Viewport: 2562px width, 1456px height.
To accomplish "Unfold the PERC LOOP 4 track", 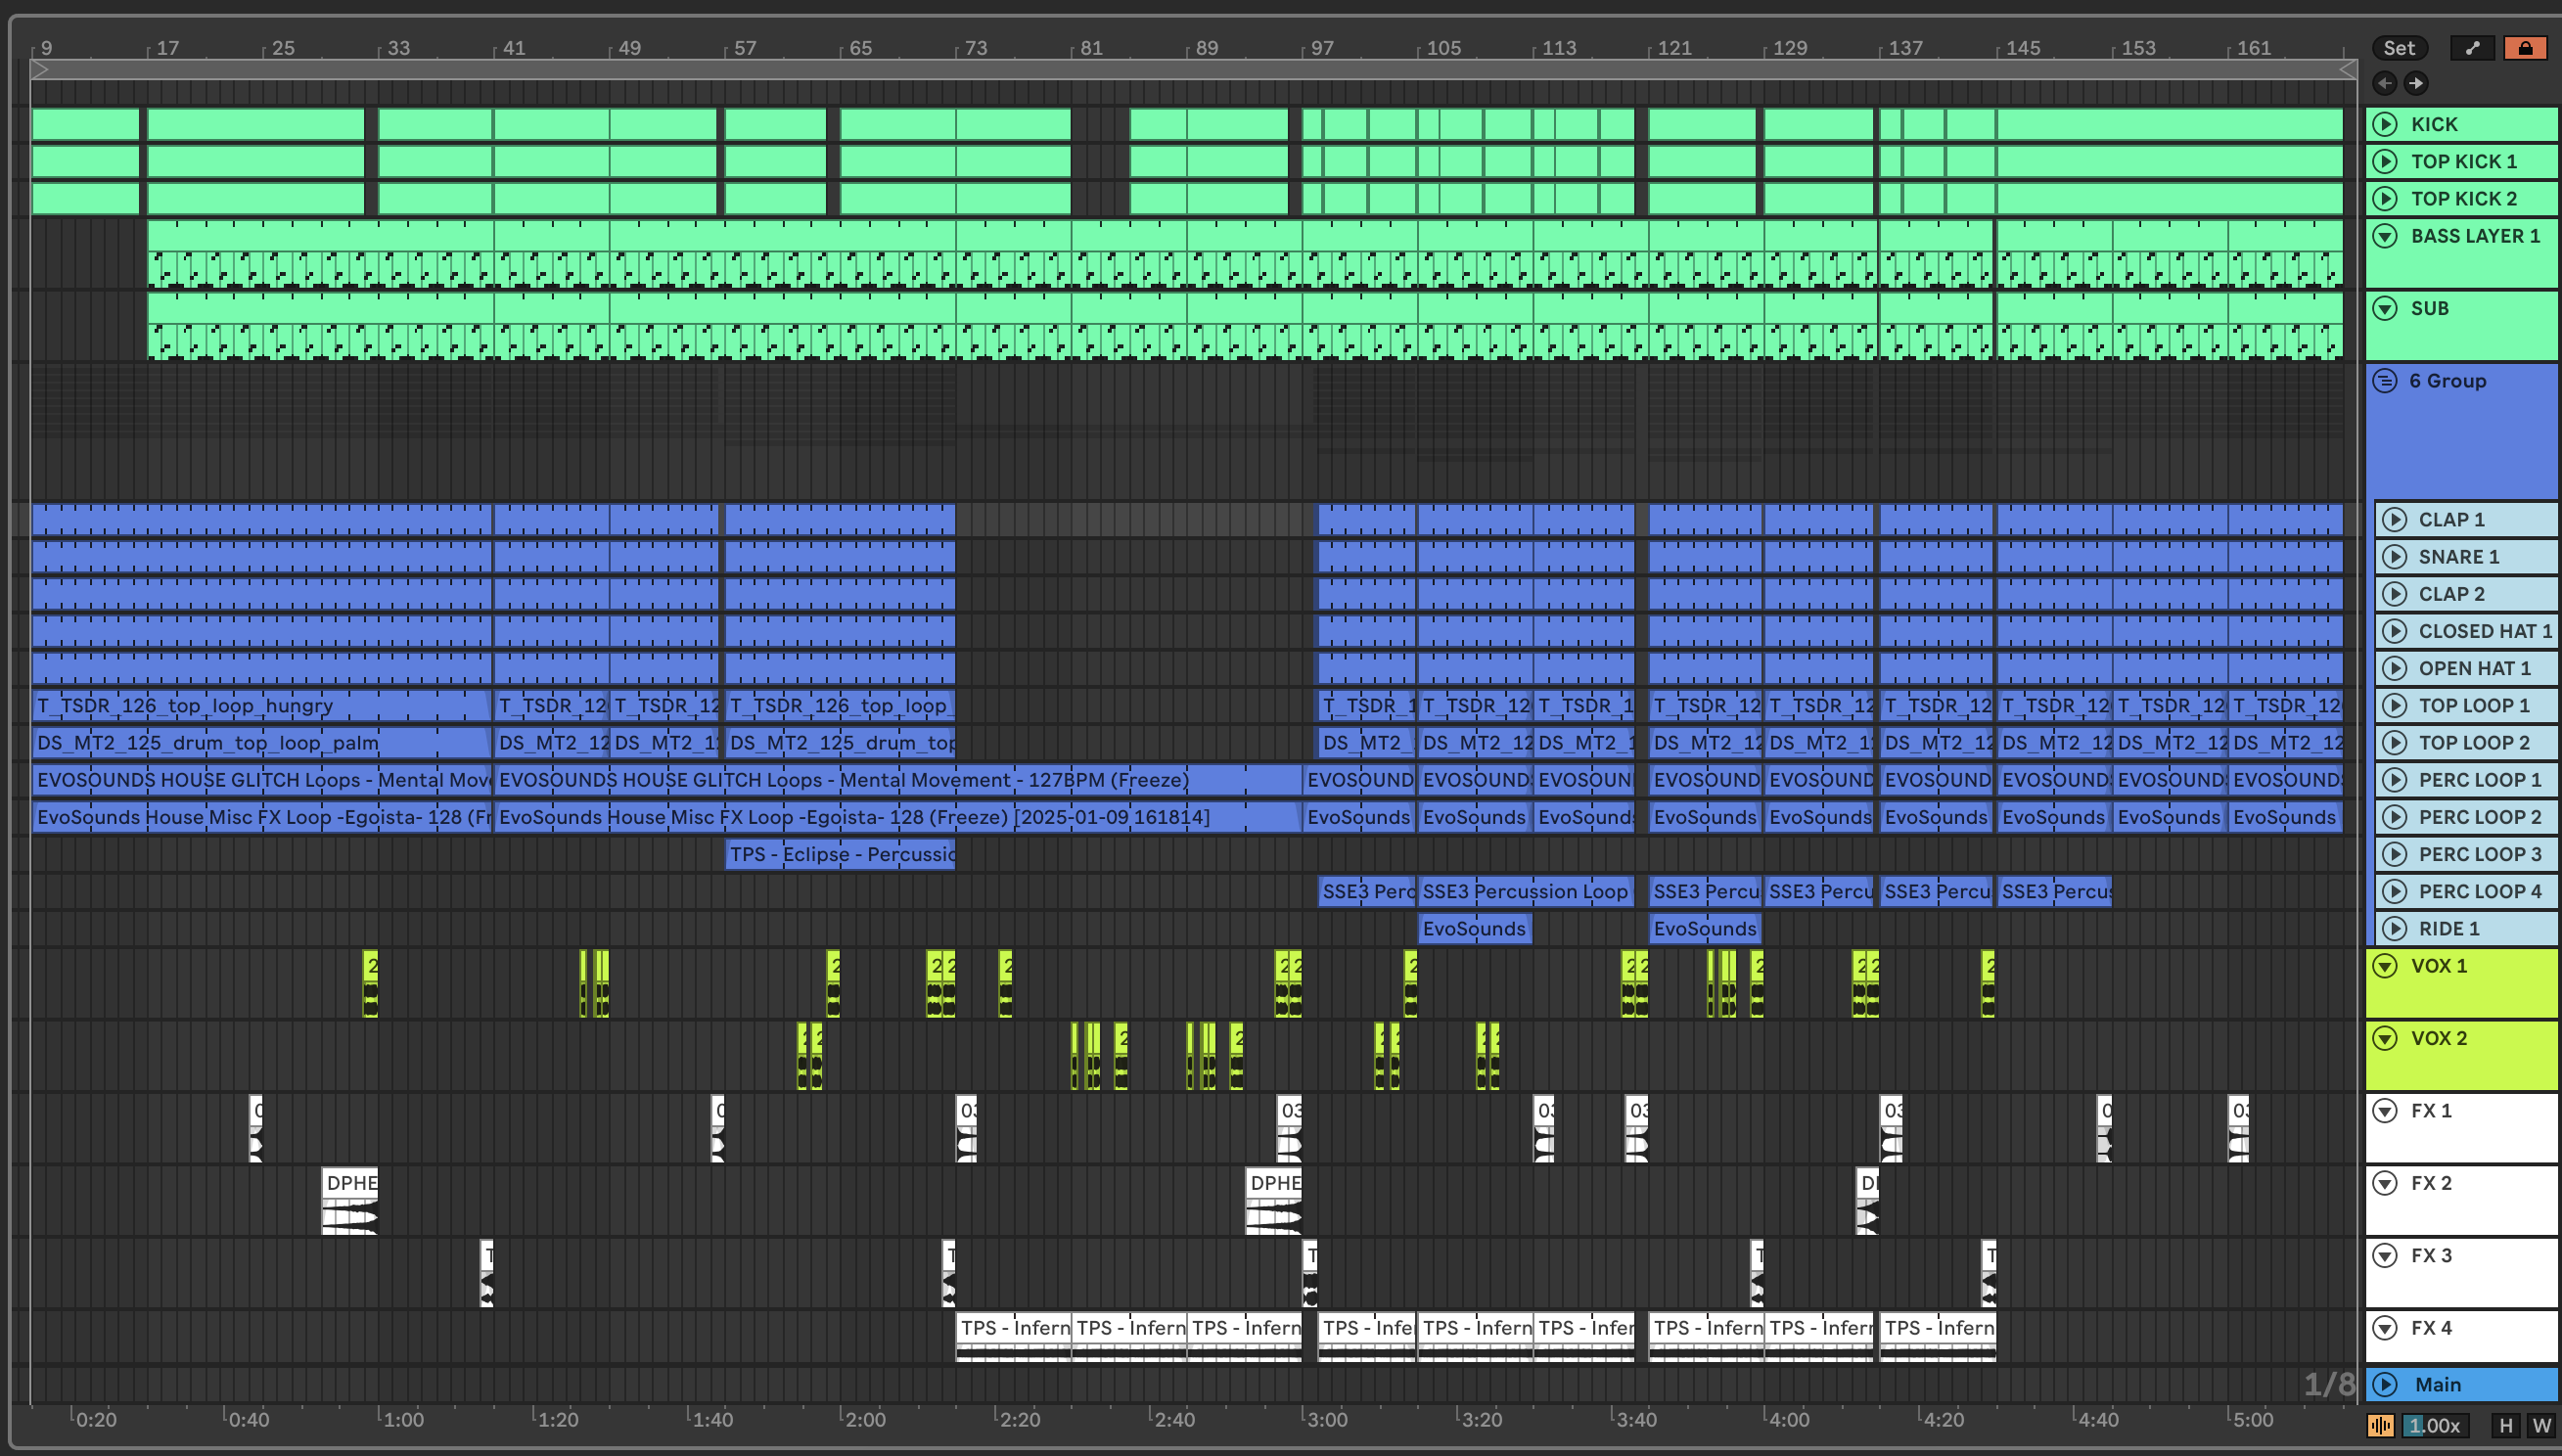I will tap(2393, 891).
